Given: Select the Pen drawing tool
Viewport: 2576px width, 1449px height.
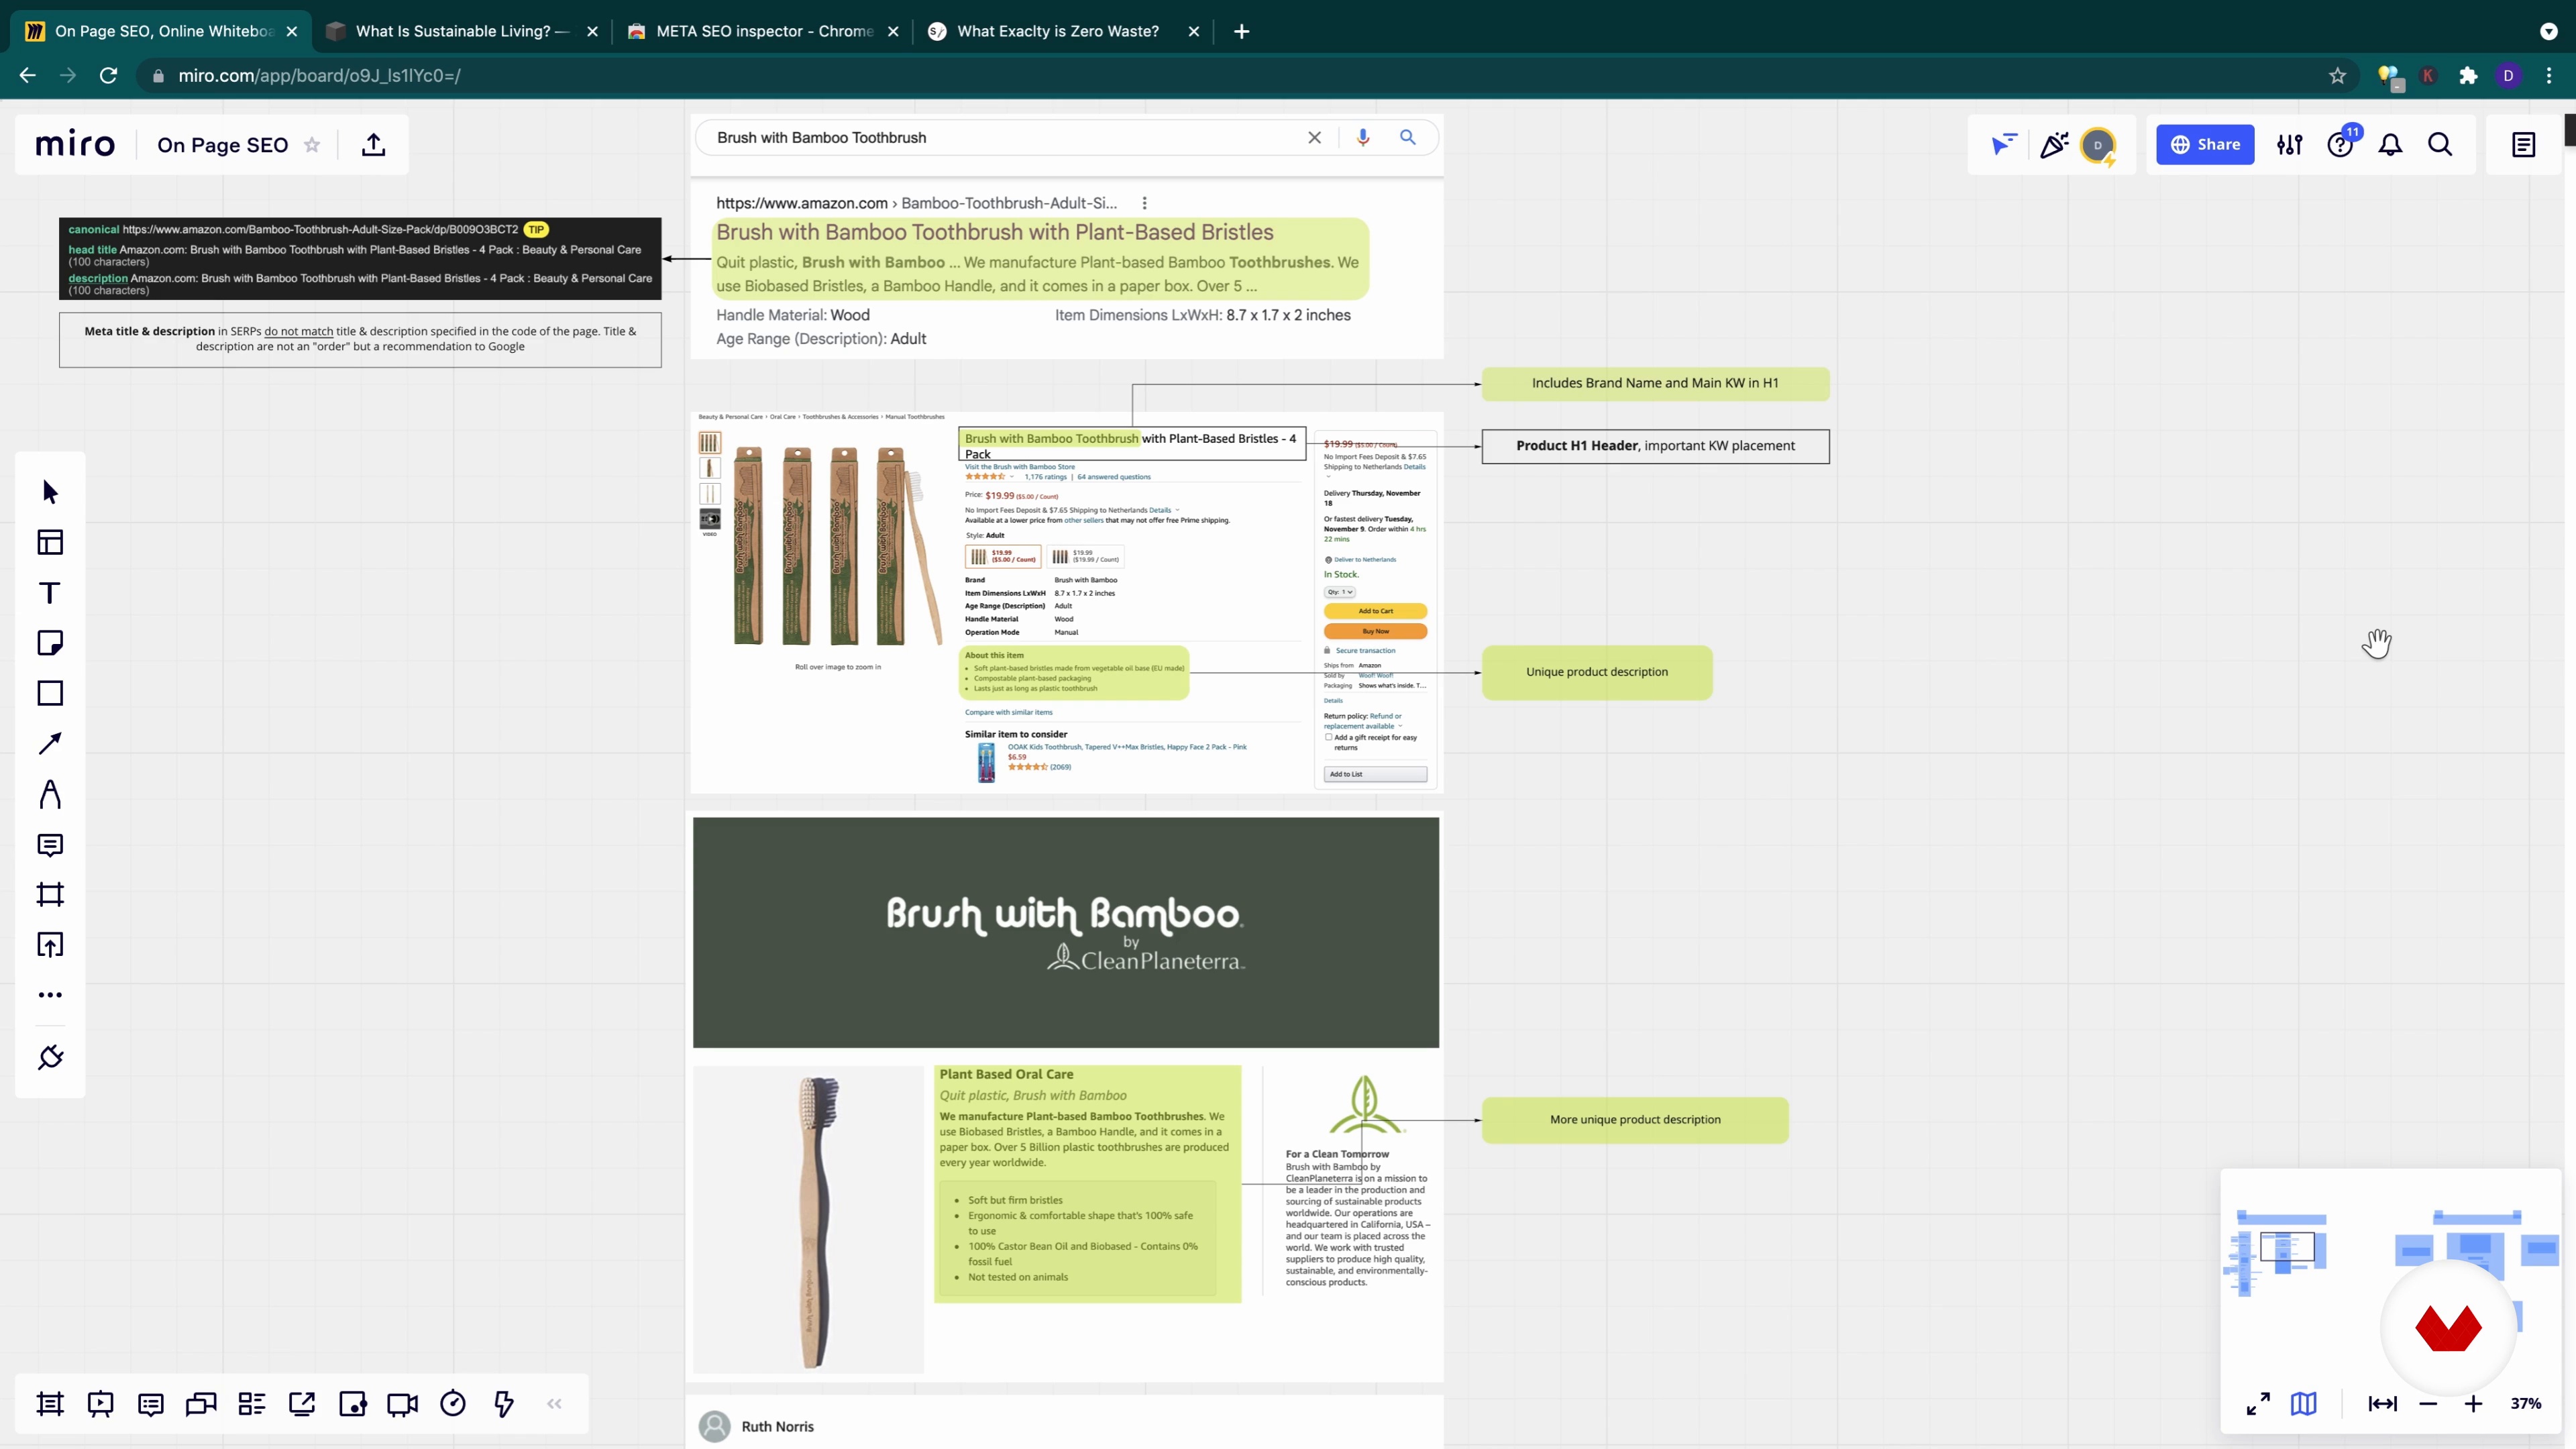Looking at the screenshot, I should point(50,794).
